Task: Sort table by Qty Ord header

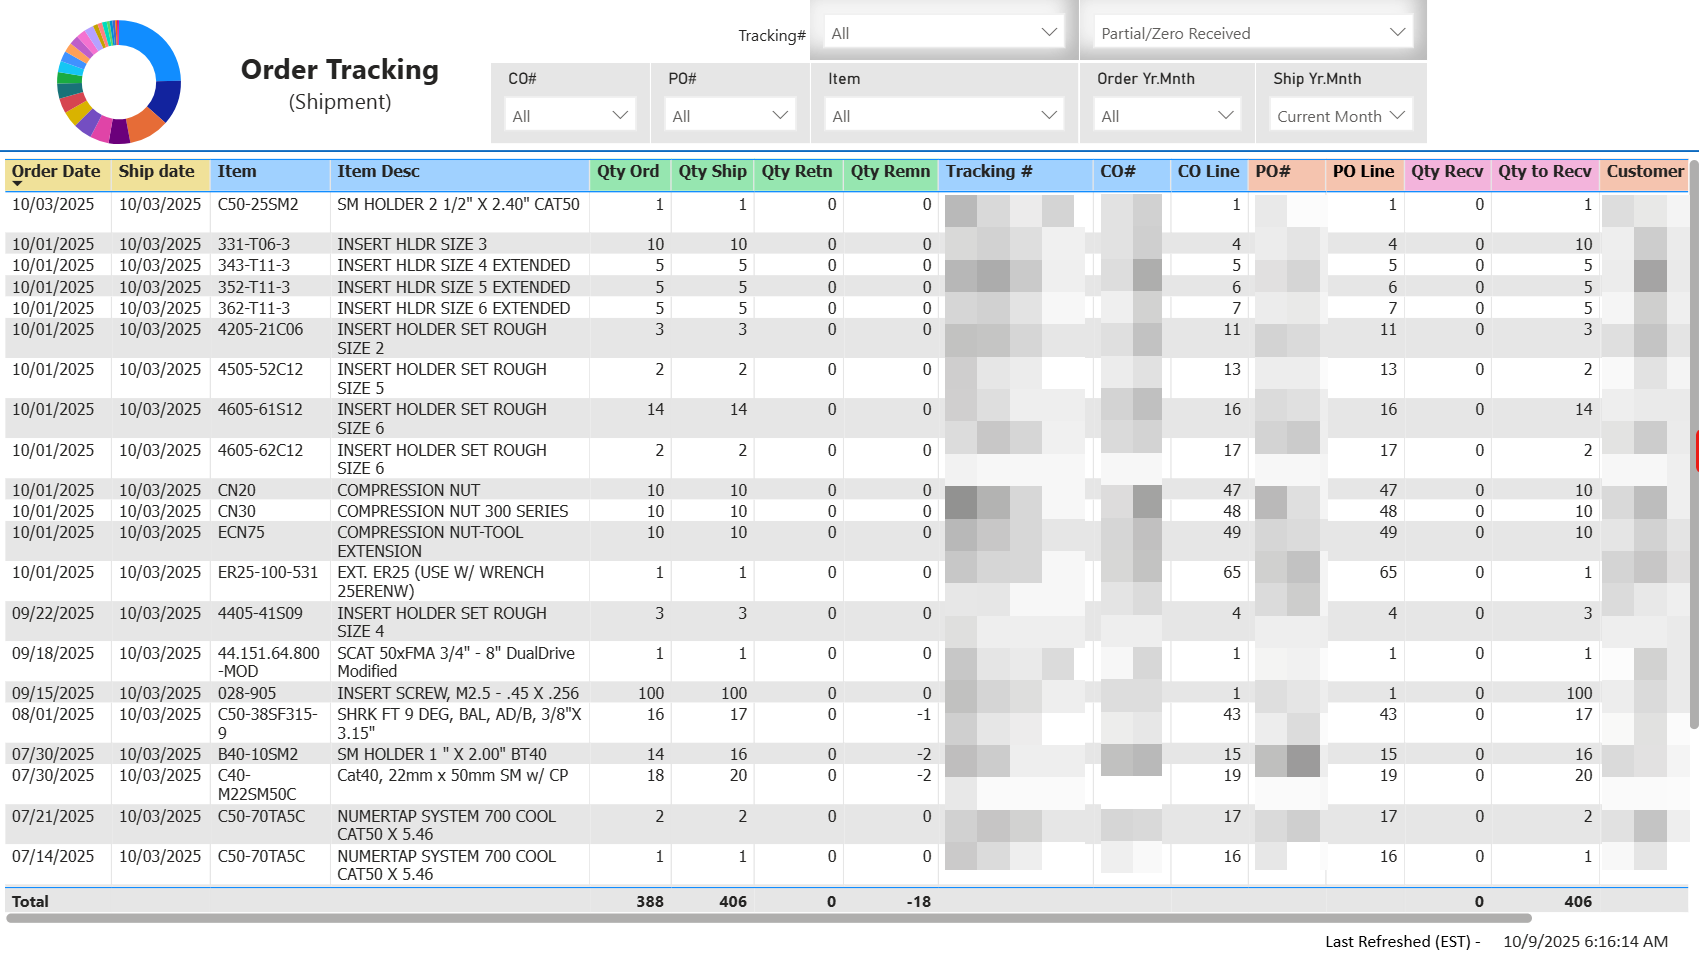Action: (628, 172)
